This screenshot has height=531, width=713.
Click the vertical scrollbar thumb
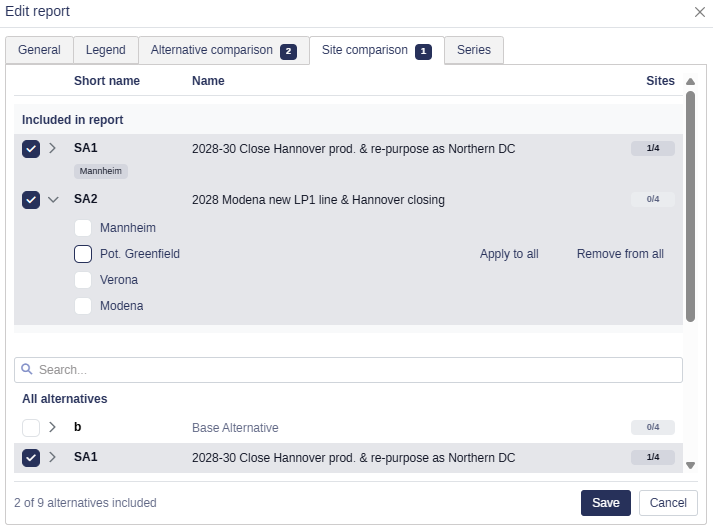tap(690, 206)
